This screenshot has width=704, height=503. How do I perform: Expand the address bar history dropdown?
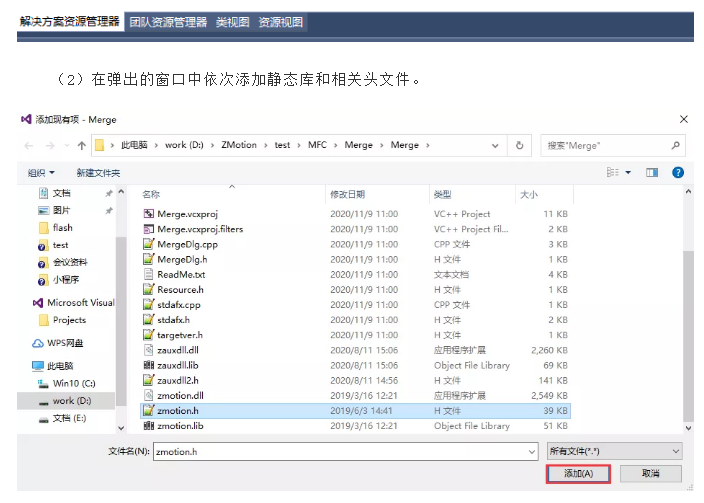pos(495,146)
